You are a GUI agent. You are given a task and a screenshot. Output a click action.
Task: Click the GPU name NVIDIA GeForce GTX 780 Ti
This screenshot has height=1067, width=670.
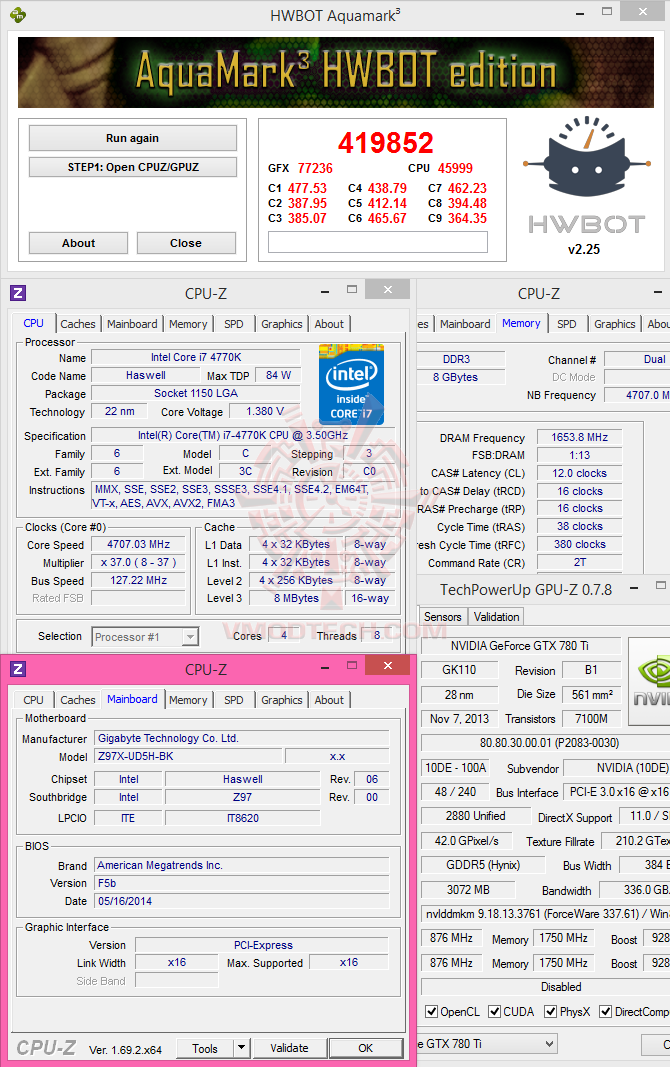pos(520,646)
